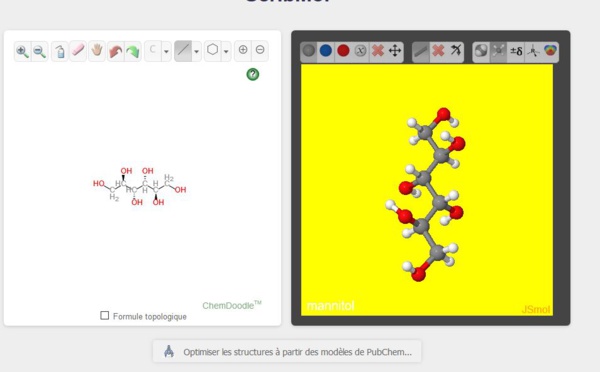
Task: Select the single bond line tool
Action: point(183,51)
